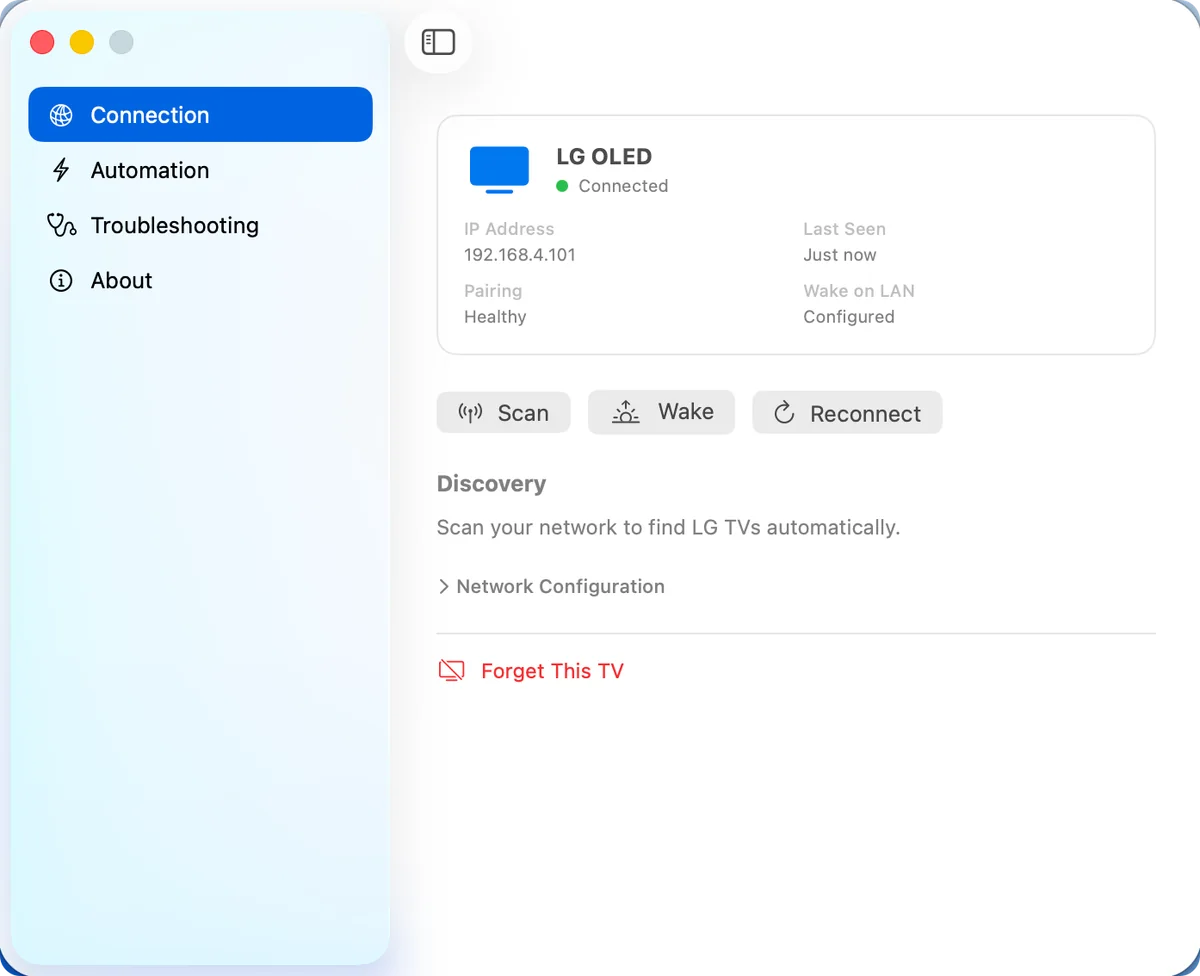Toggle the sidebar with the panel icon

438,42
